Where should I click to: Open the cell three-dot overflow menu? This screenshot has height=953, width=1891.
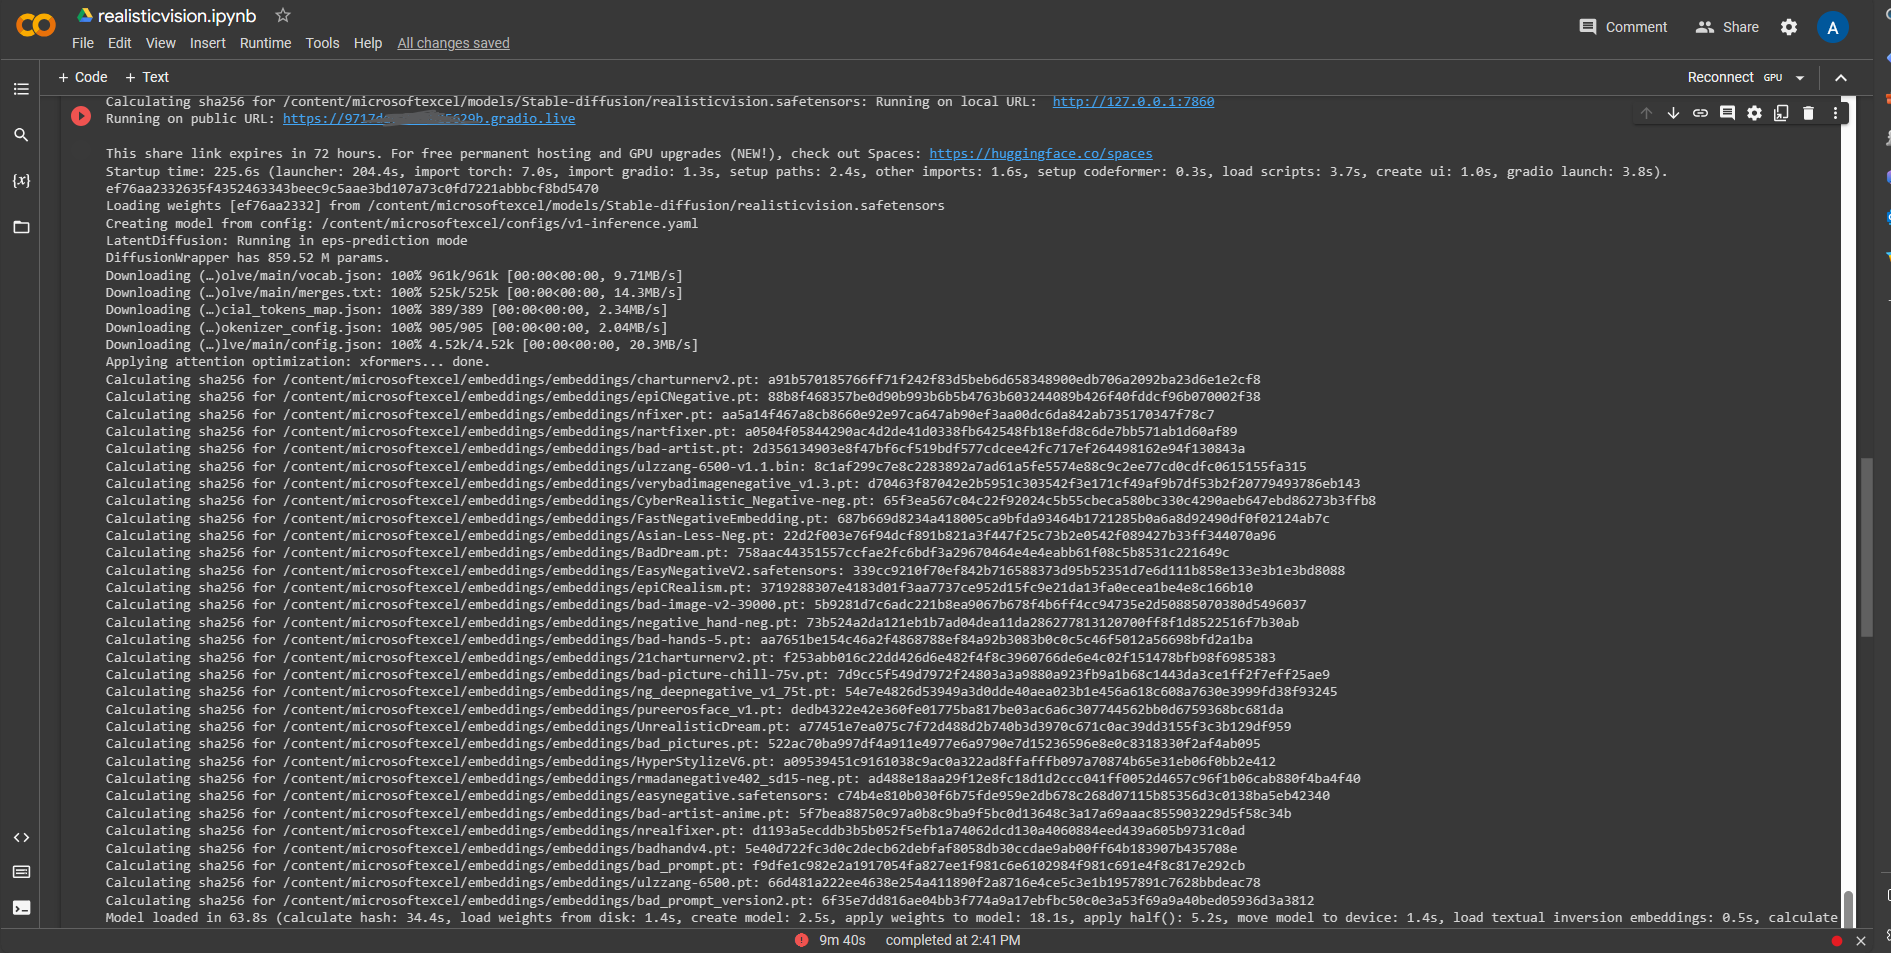click(1835, 113)
